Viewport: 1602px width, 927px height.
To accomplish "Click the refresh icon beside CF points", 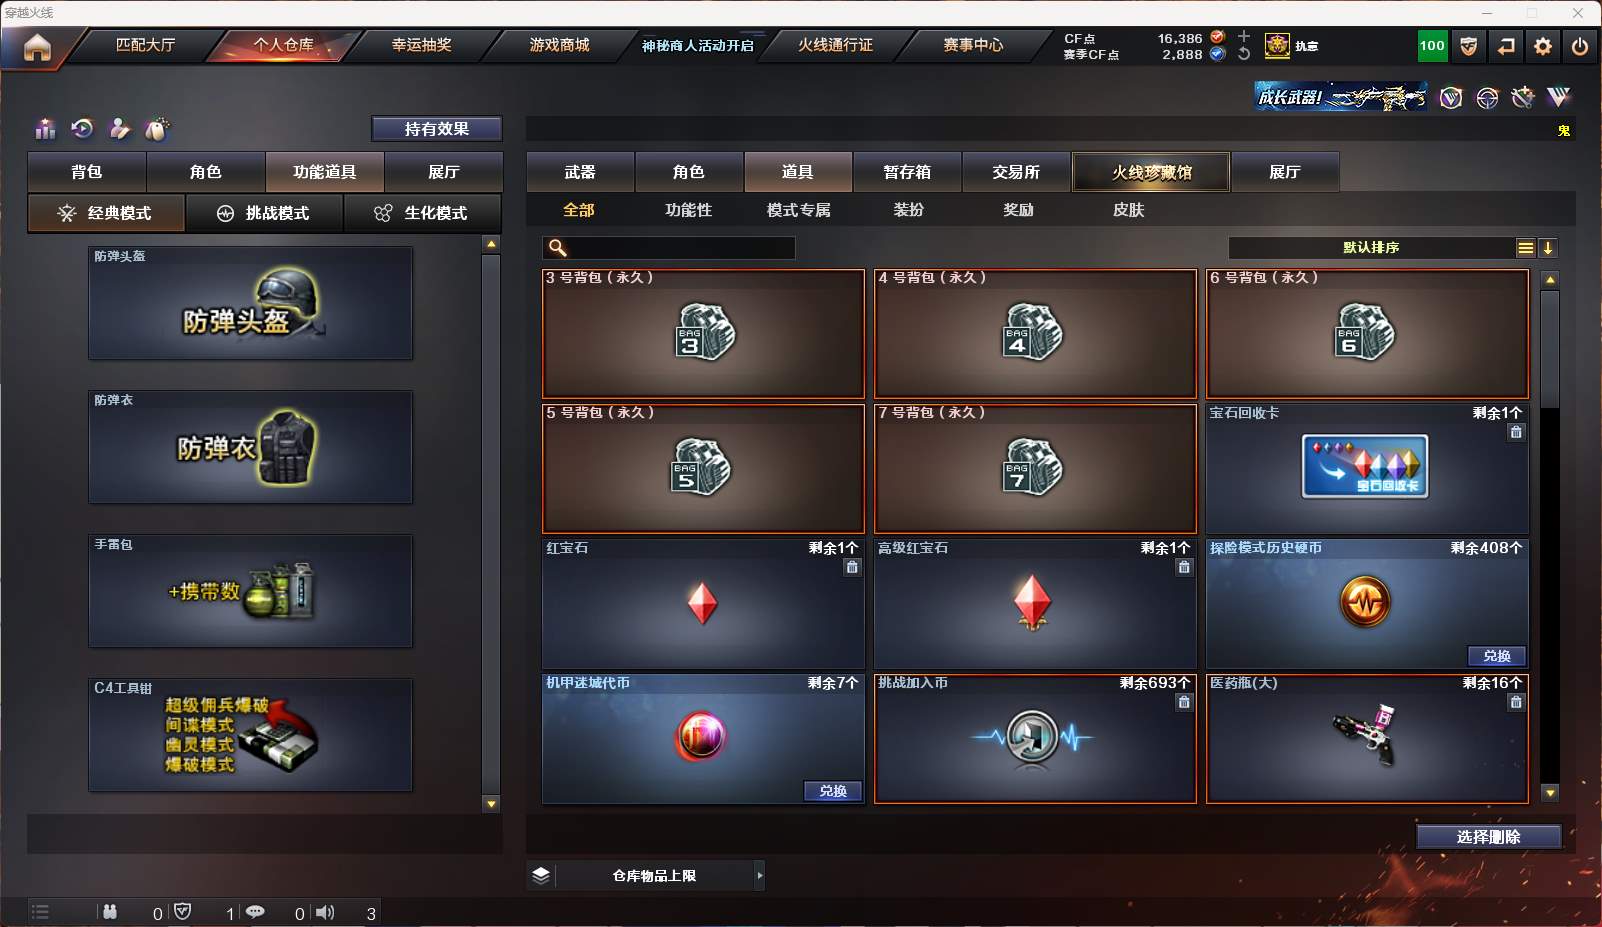I will [x=1244, y=54].
